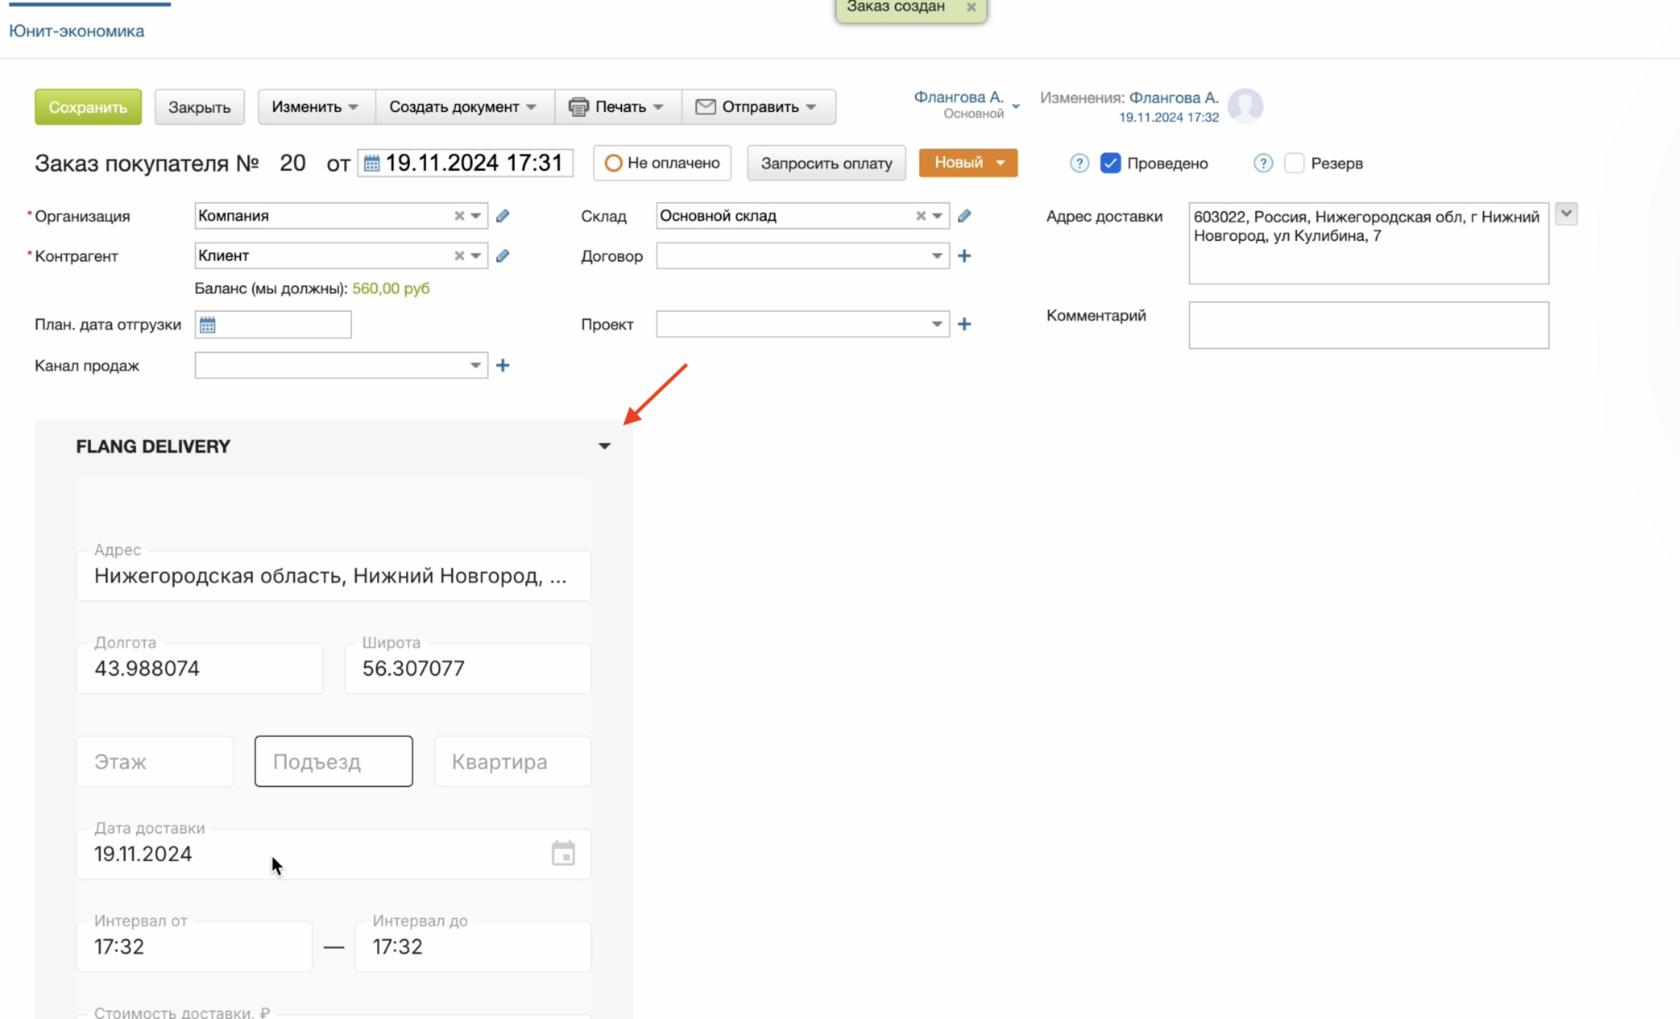Click the Комментарий text area
The image size is (1680, 1019).
click(1369, 325)
